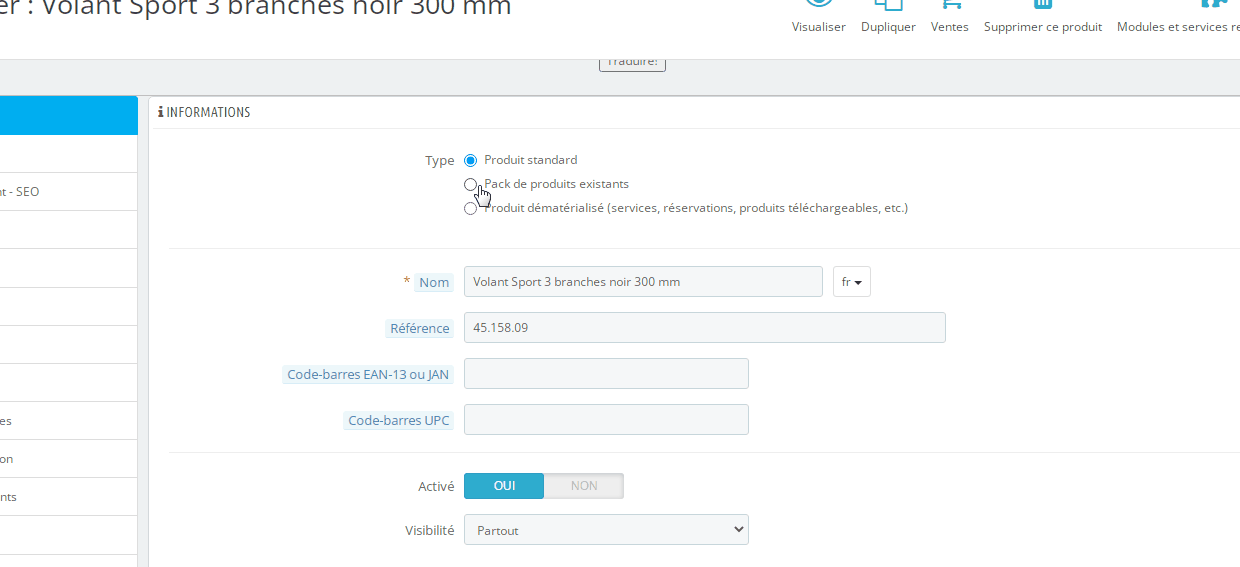This screenshot has height=567, width=1240.
Task: Click the Code-barres EAN-13 ou JAN field
Action: (606, 373)
